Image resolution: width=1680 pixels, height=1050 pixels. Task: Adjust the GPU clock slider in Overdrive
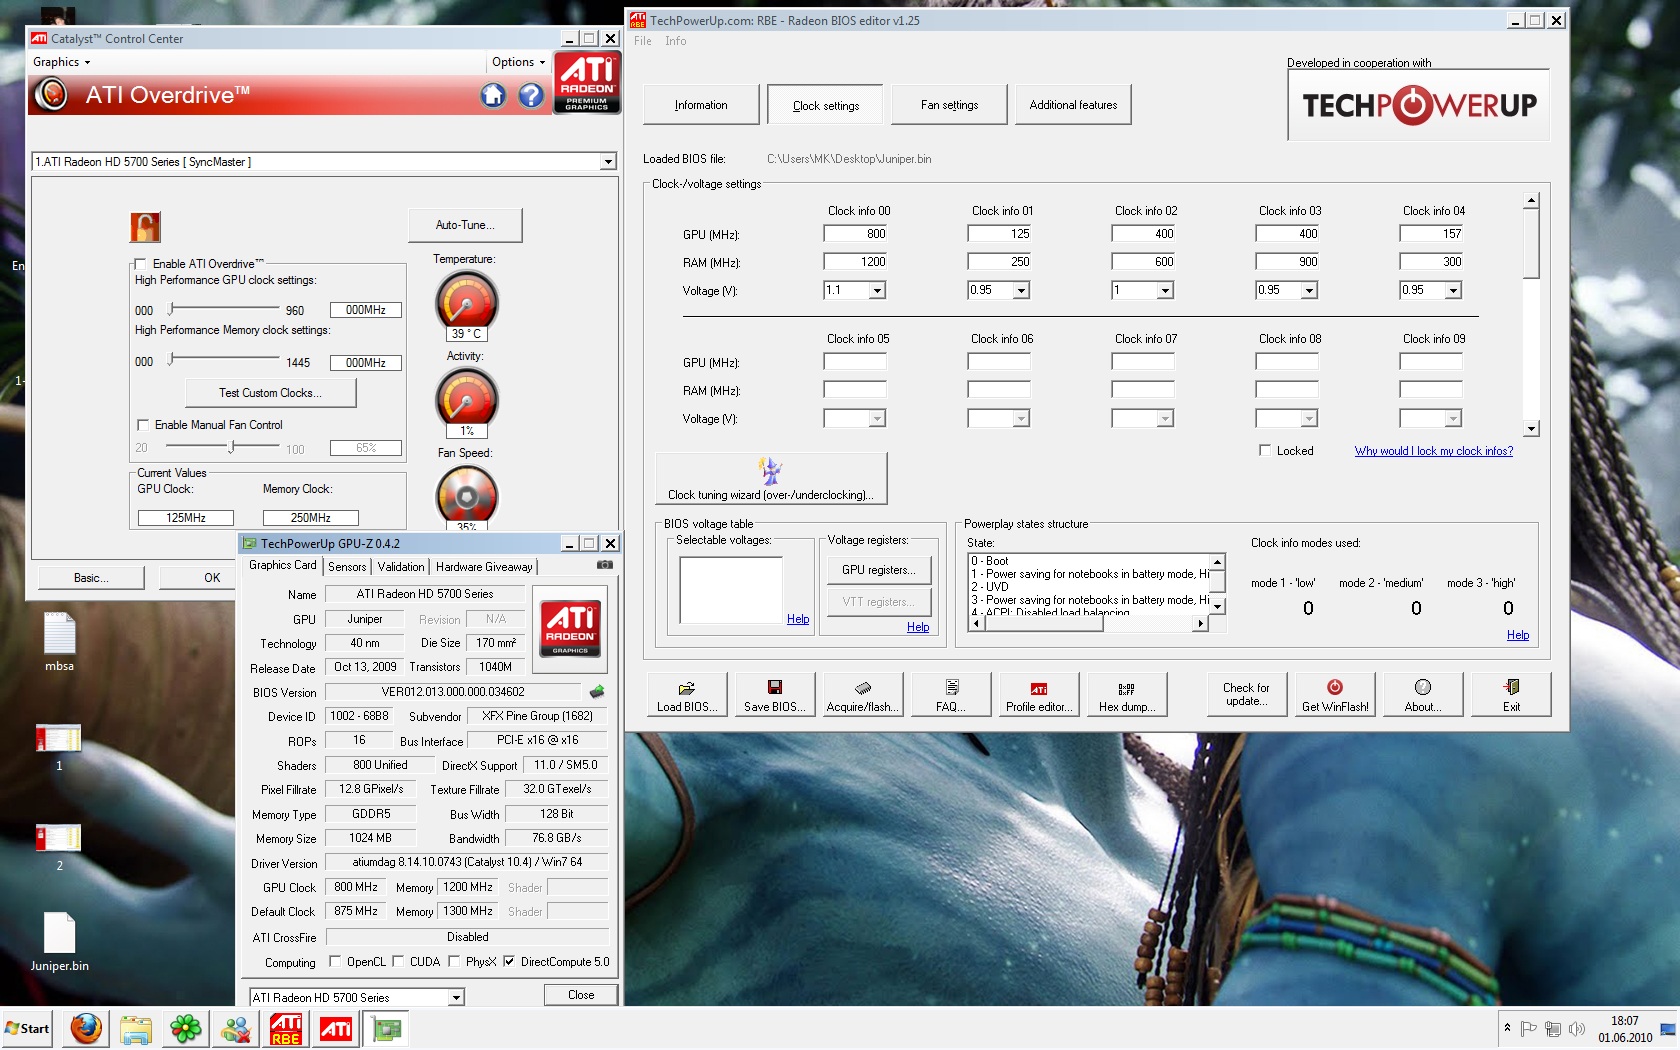click(x=172, y=309)
